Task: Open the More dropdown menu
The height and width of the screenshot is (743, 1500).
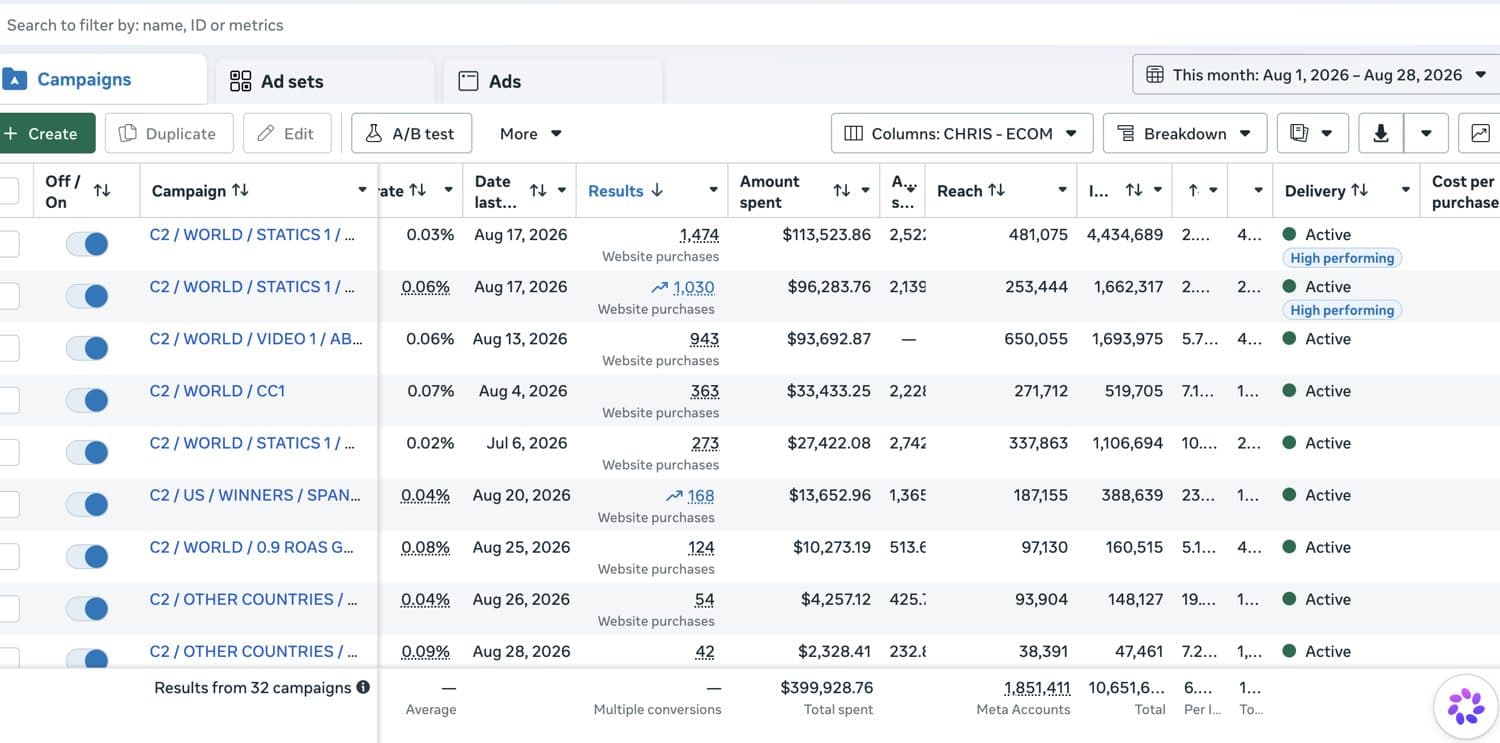Action: pyautogui.click(x=531, y=133)
